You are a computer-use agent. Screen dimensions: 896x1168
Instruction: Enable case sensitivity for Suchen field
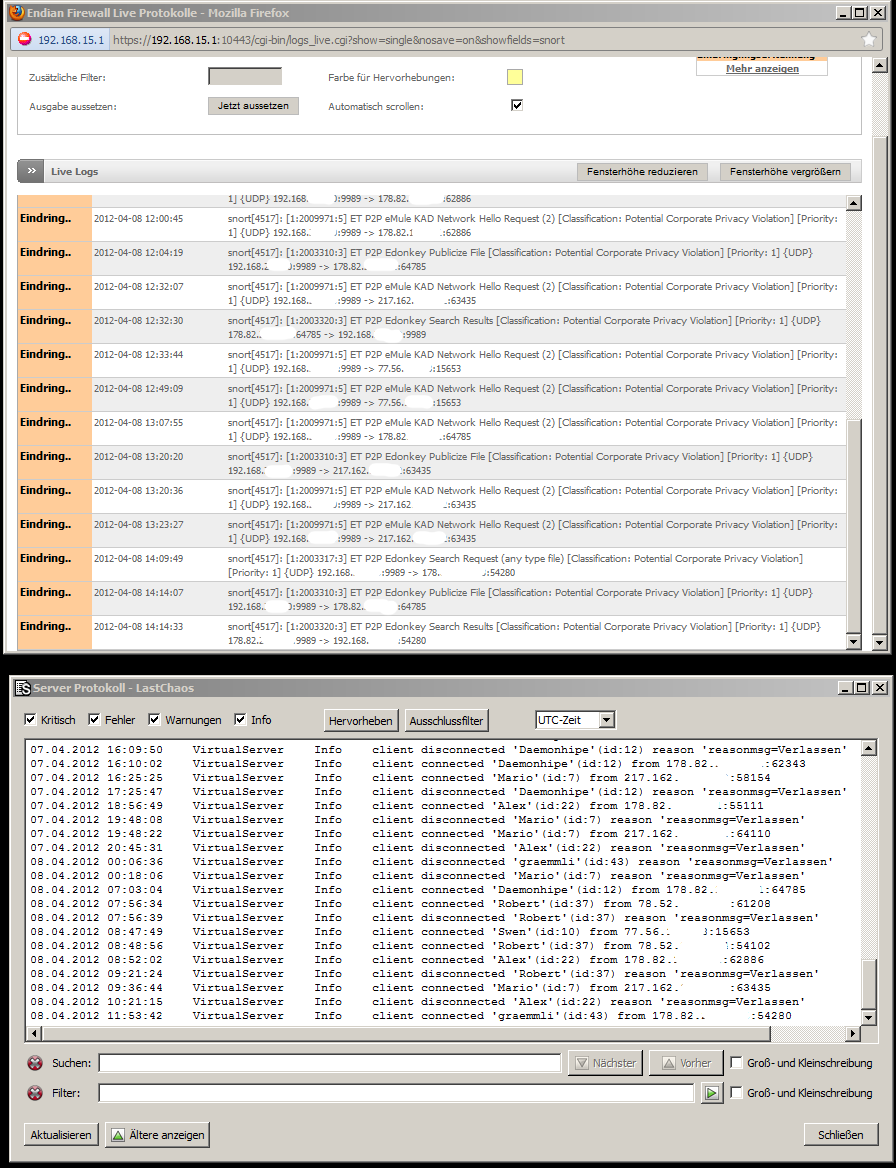click(x=737, y=1063)
